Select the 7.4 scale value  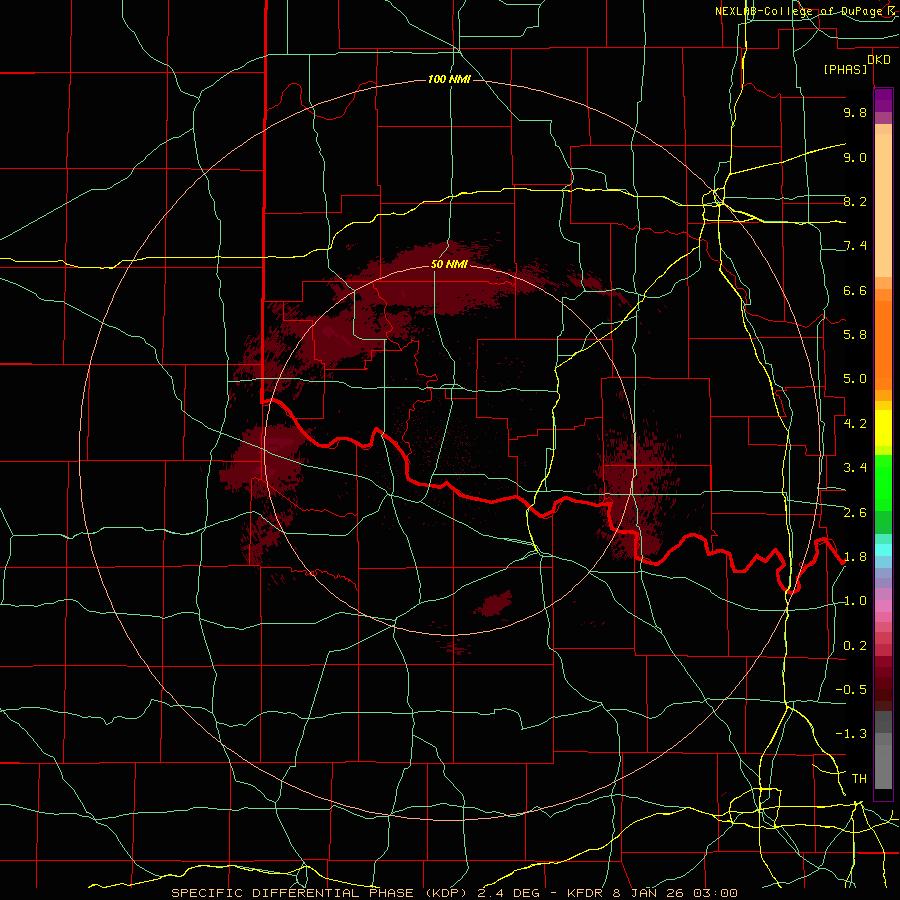pos(855,246)
